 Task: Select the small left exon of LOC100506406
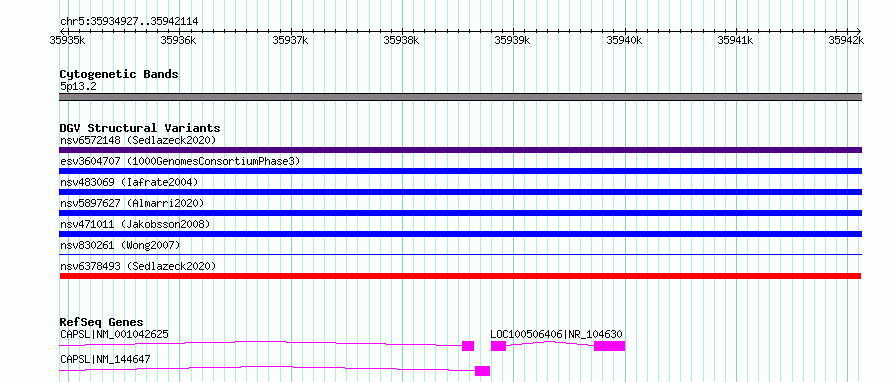[498, 346]
